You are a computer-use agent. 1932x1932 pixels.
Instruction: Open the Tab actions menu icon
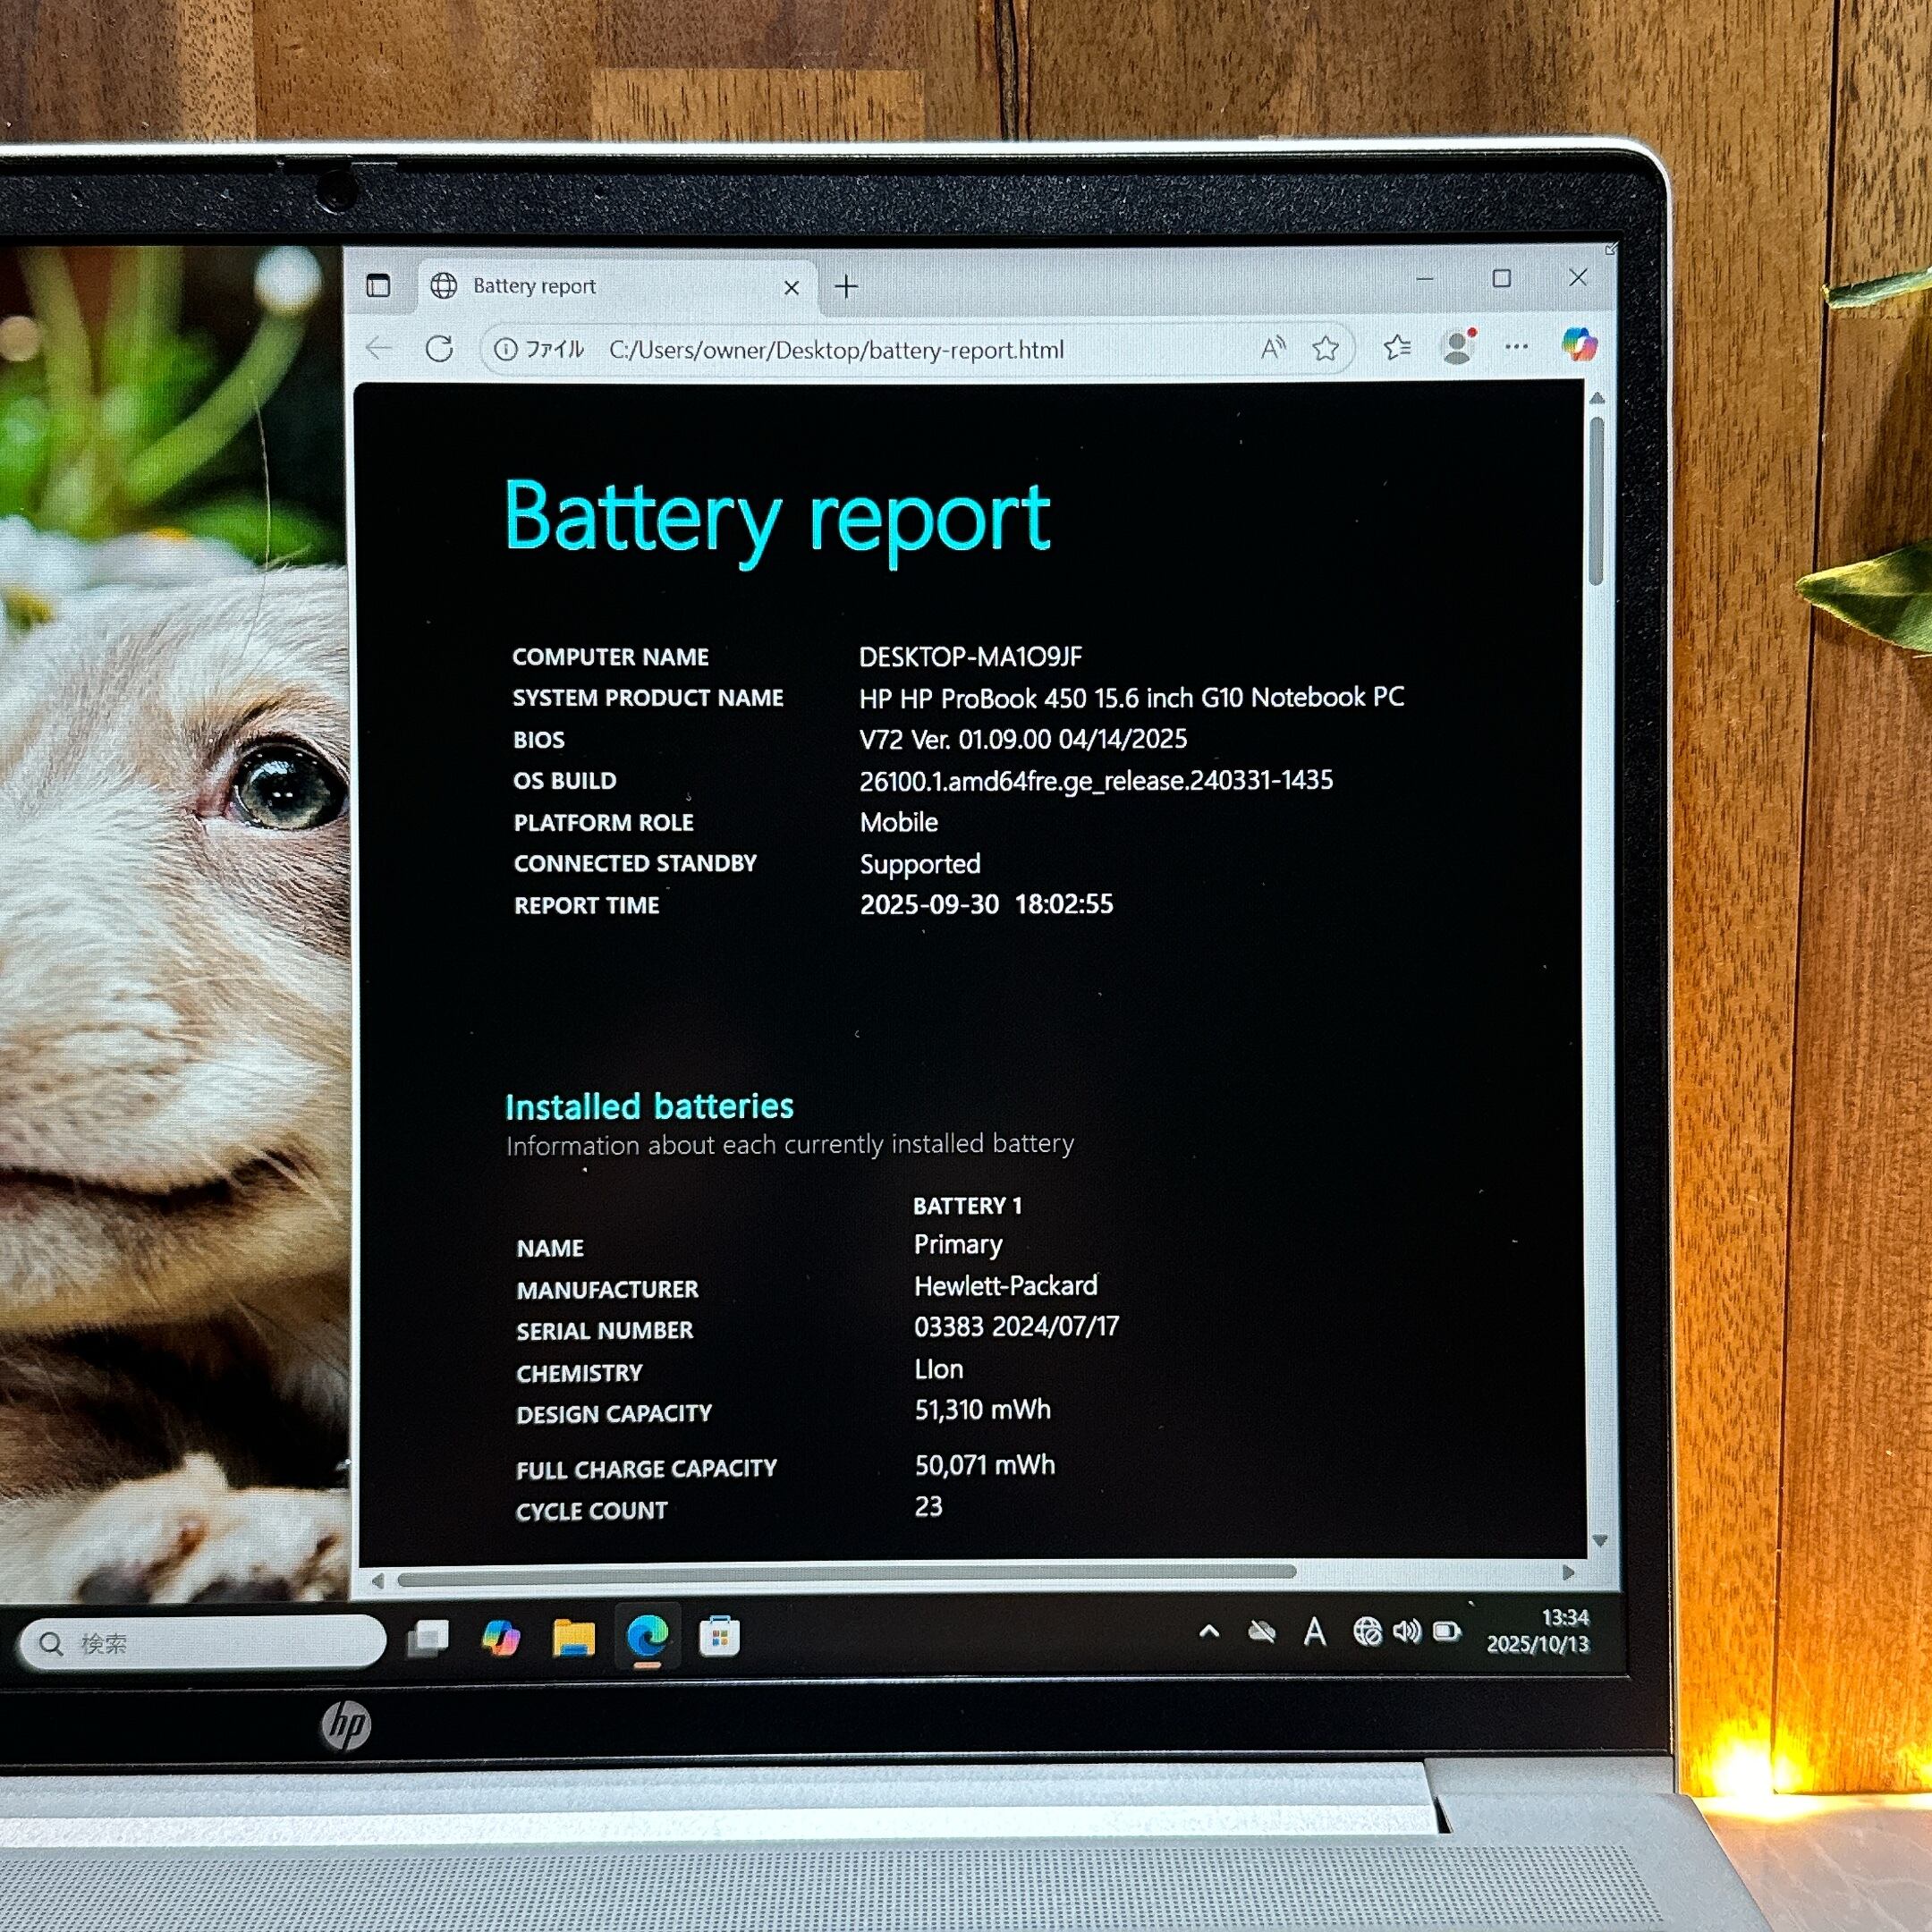coord(378,286)
